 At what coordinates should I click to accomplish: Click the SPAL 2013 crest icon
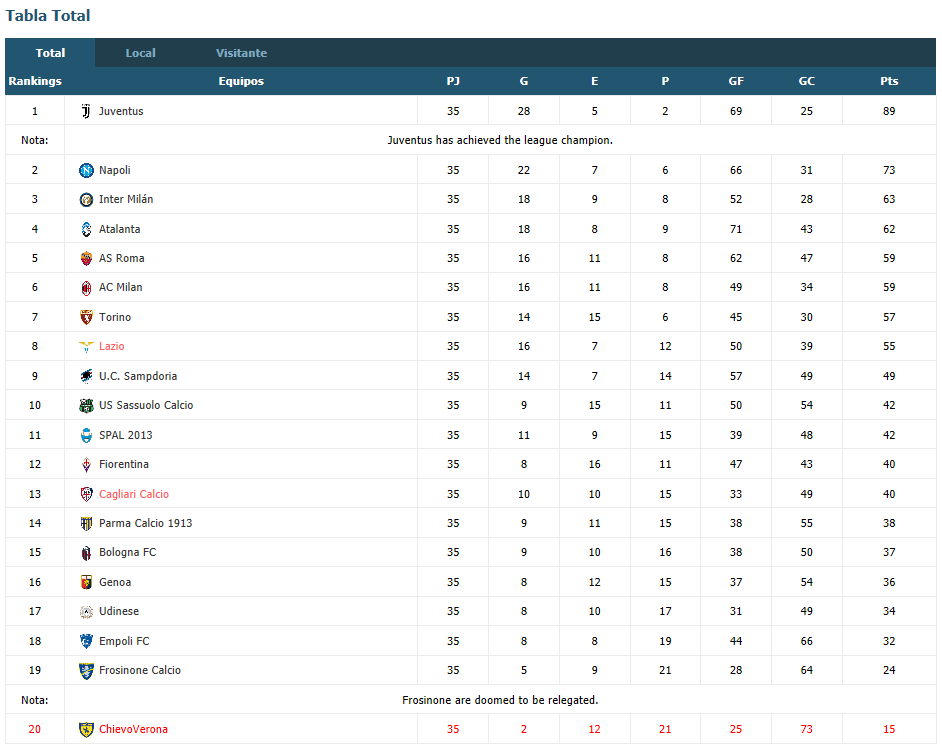click(86, 435)
